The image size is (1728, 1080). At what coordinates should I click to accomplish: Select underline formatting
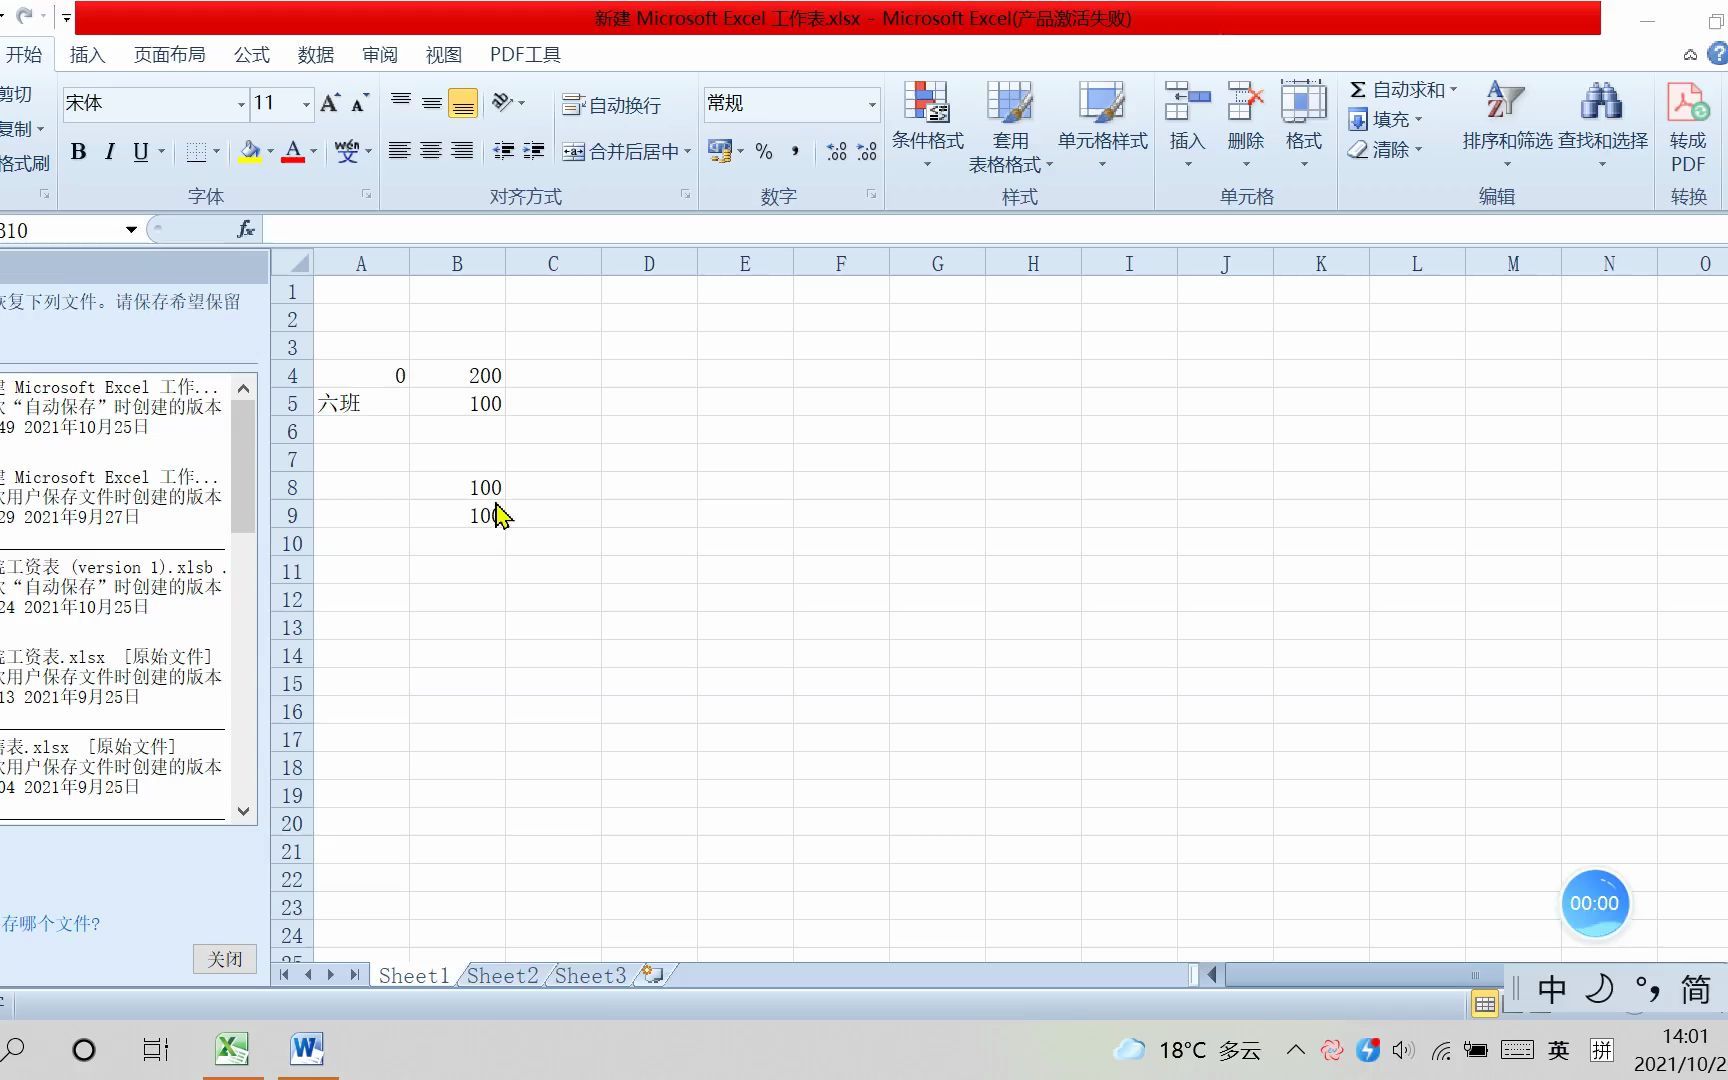(x=141, y=151)
